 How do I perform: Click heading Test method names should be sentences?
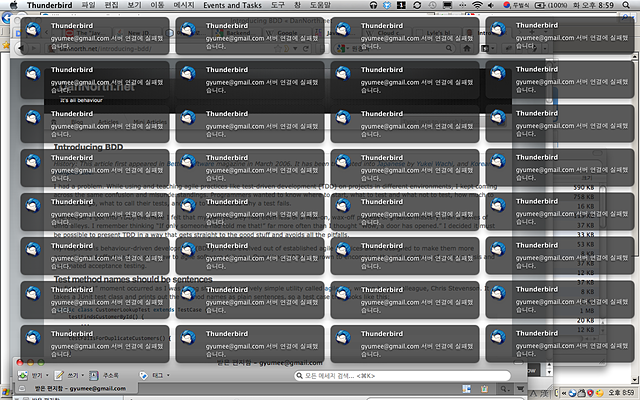click(133, 279)
